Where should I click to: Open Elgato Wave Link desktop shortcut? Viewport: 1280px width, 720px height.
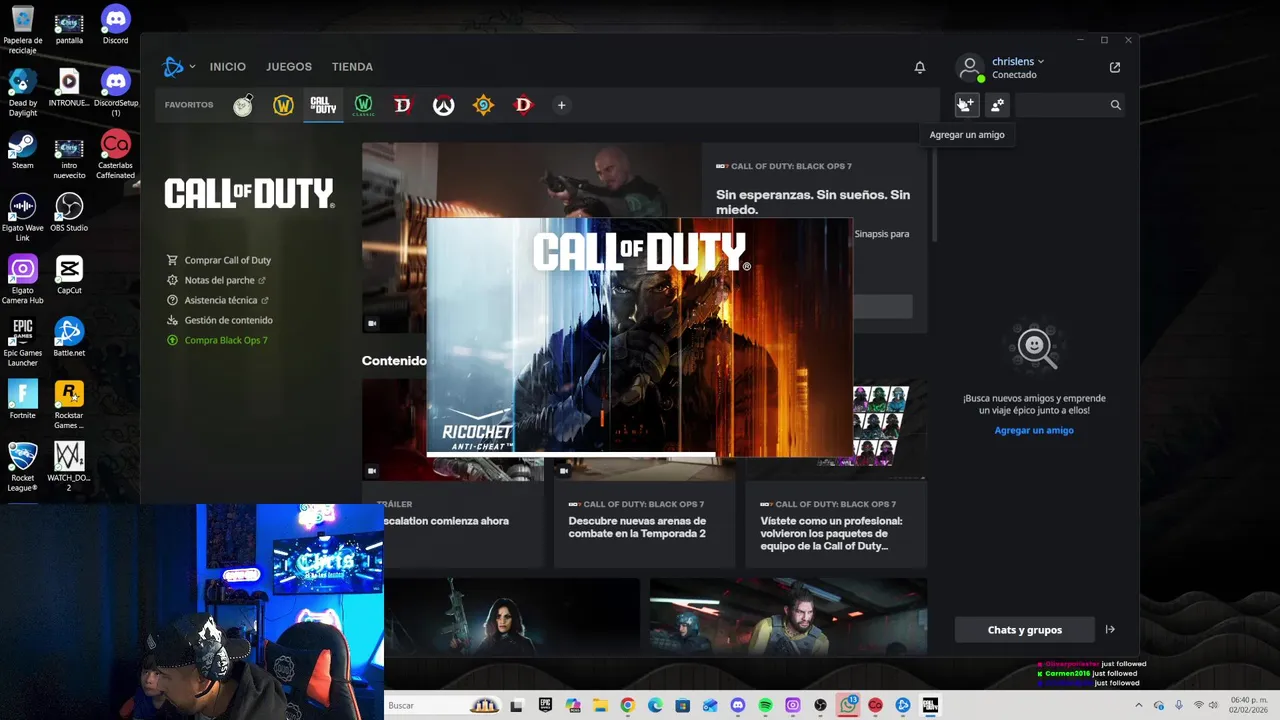point(22,217)
